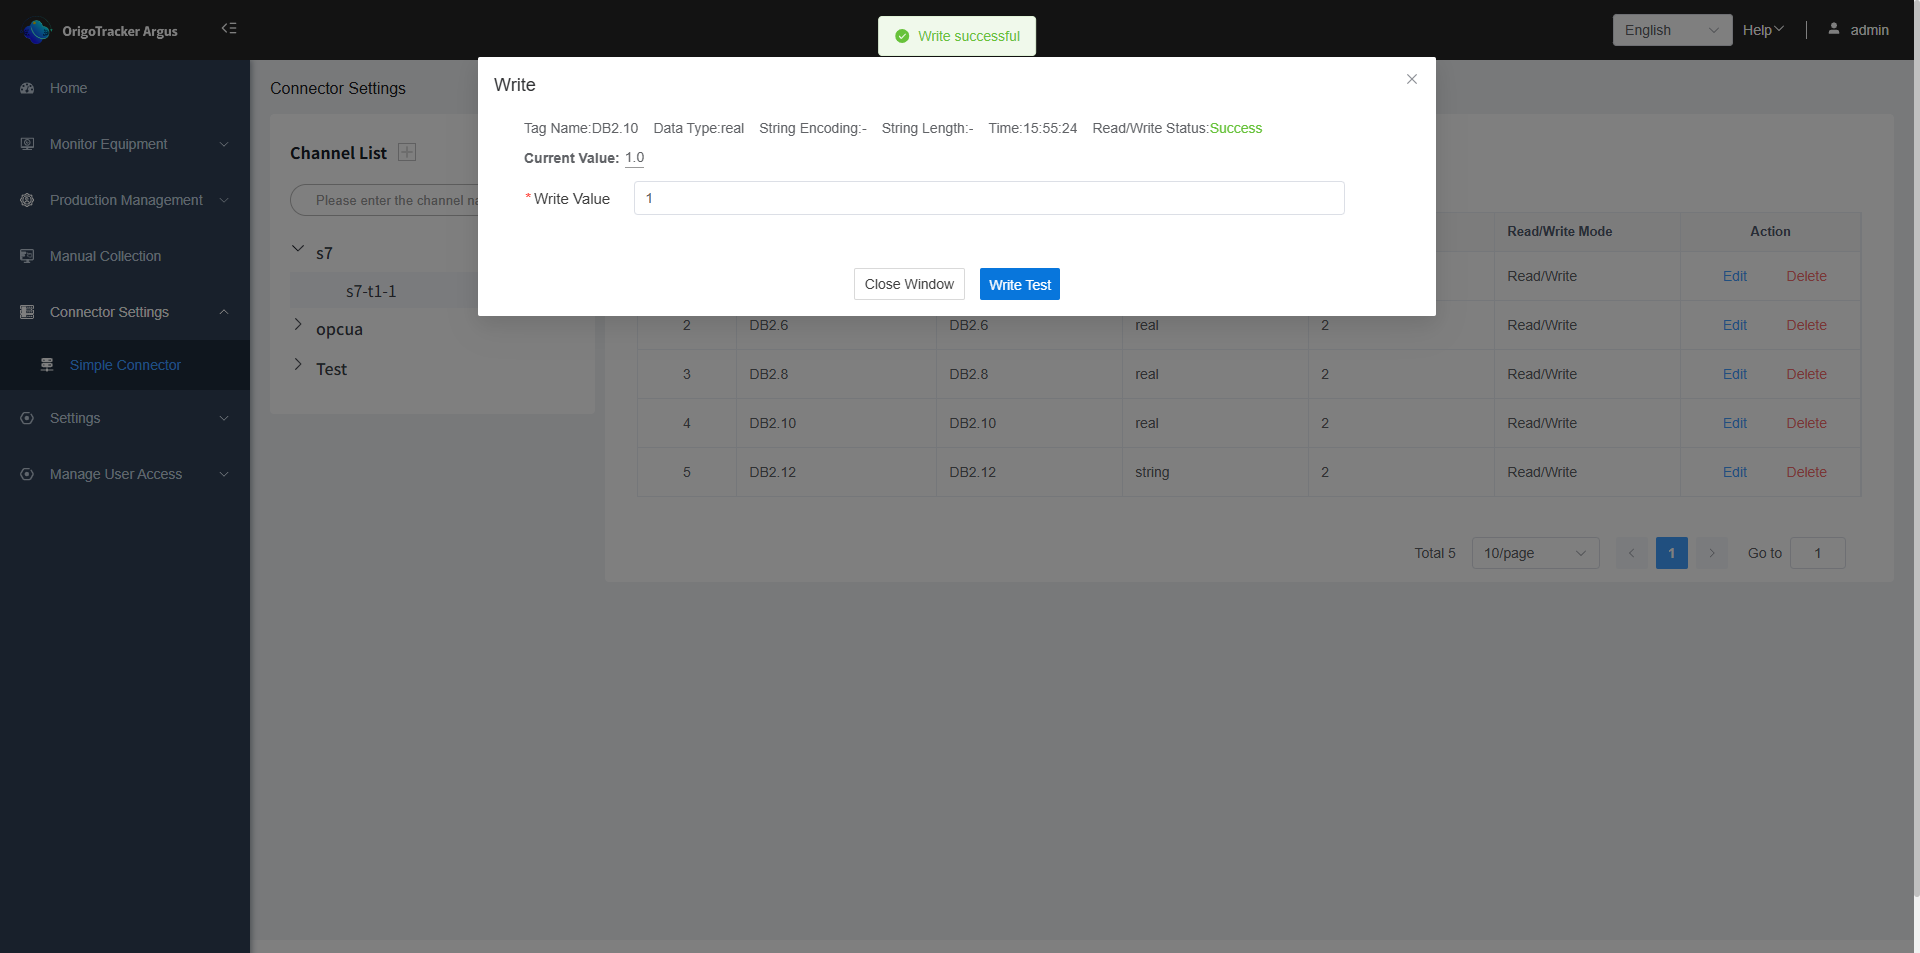
Task: Click the Write Value input field
Action: coord(988,198)
